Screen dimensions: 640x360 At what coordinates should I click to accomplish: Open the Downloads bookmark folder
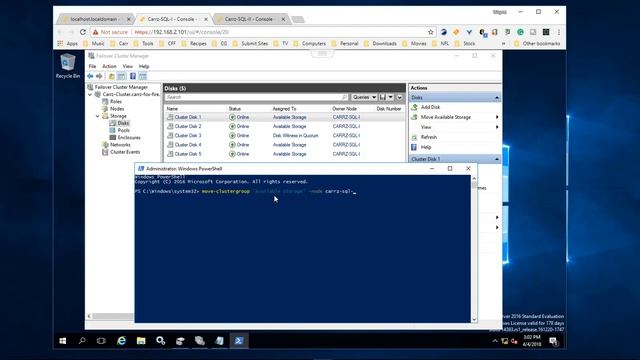380,43
